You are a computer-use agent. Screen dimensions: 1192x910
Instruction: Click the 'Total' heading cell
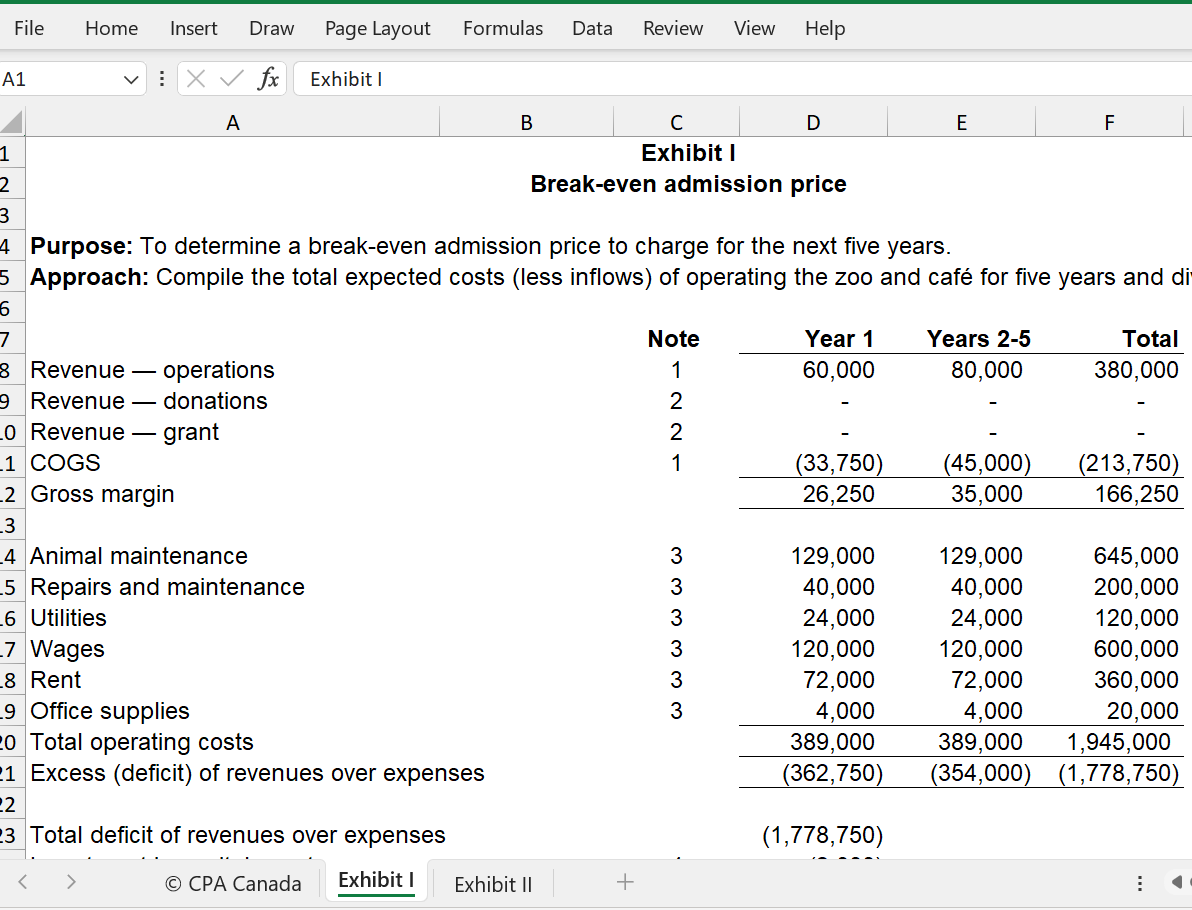pos(1149,339)
